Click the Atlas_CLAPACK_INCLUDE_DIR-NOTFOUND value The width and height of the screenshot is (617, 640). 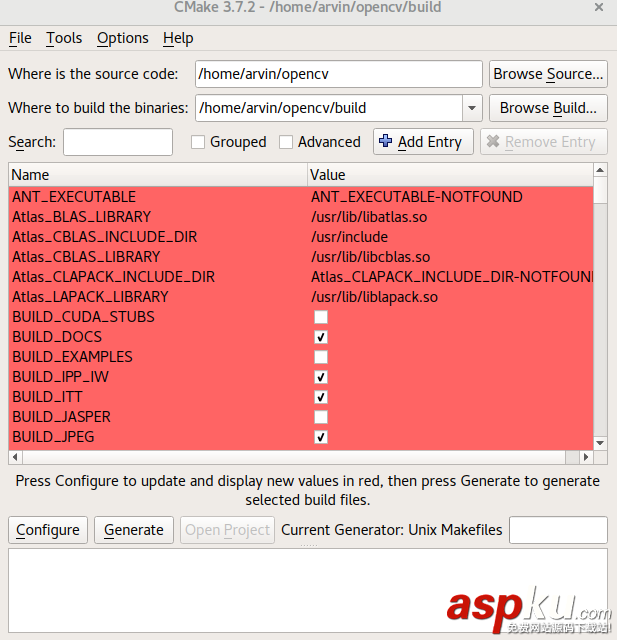coord(452,277)
